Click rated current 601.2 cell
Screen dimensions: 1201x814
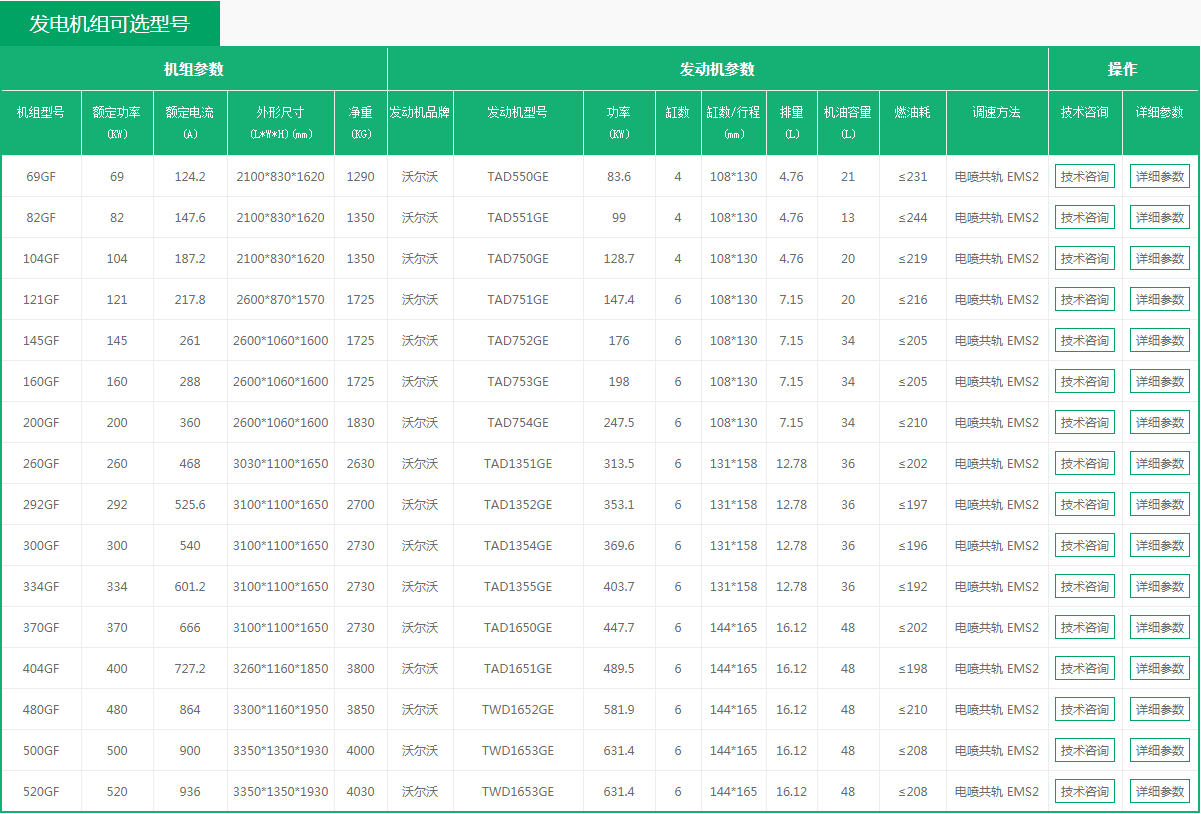(190, 587)
